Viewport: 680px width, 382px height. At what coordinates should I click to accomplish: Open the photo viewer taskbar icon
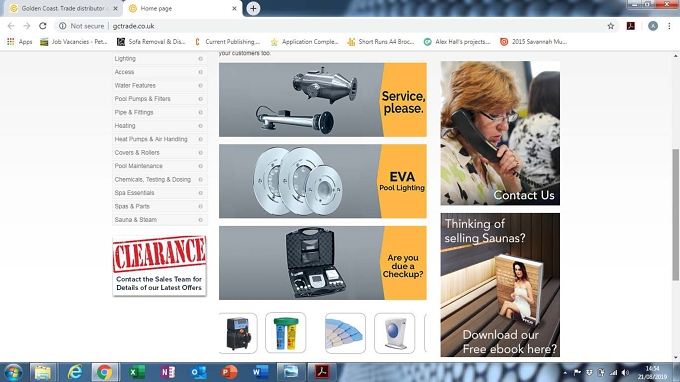click(291, 372)
